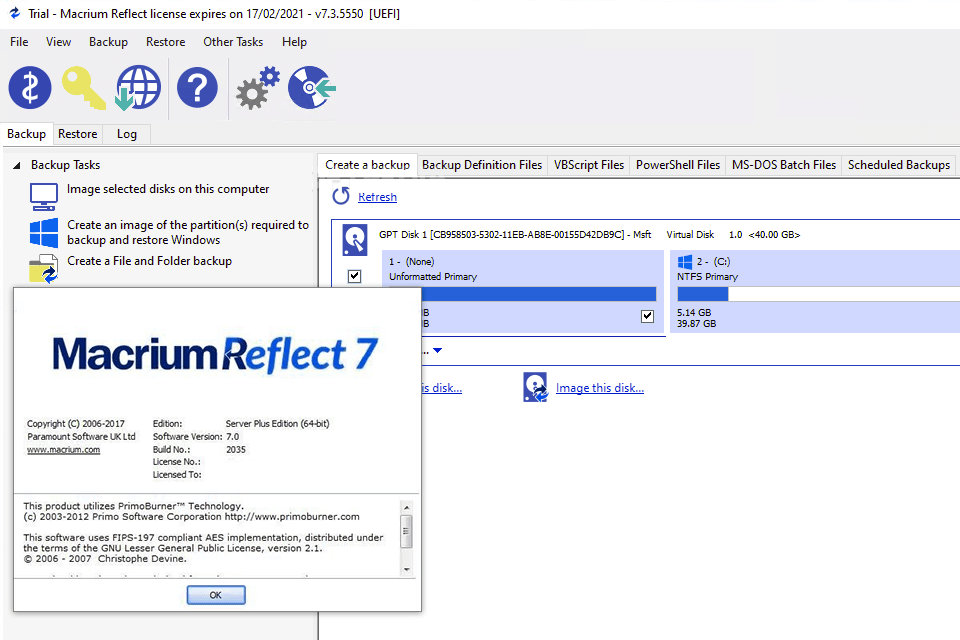Screen dimensions: 960x640
Task: Click 'Paramount Software UK Ltd' text
Action: click(x=81, y=437)
